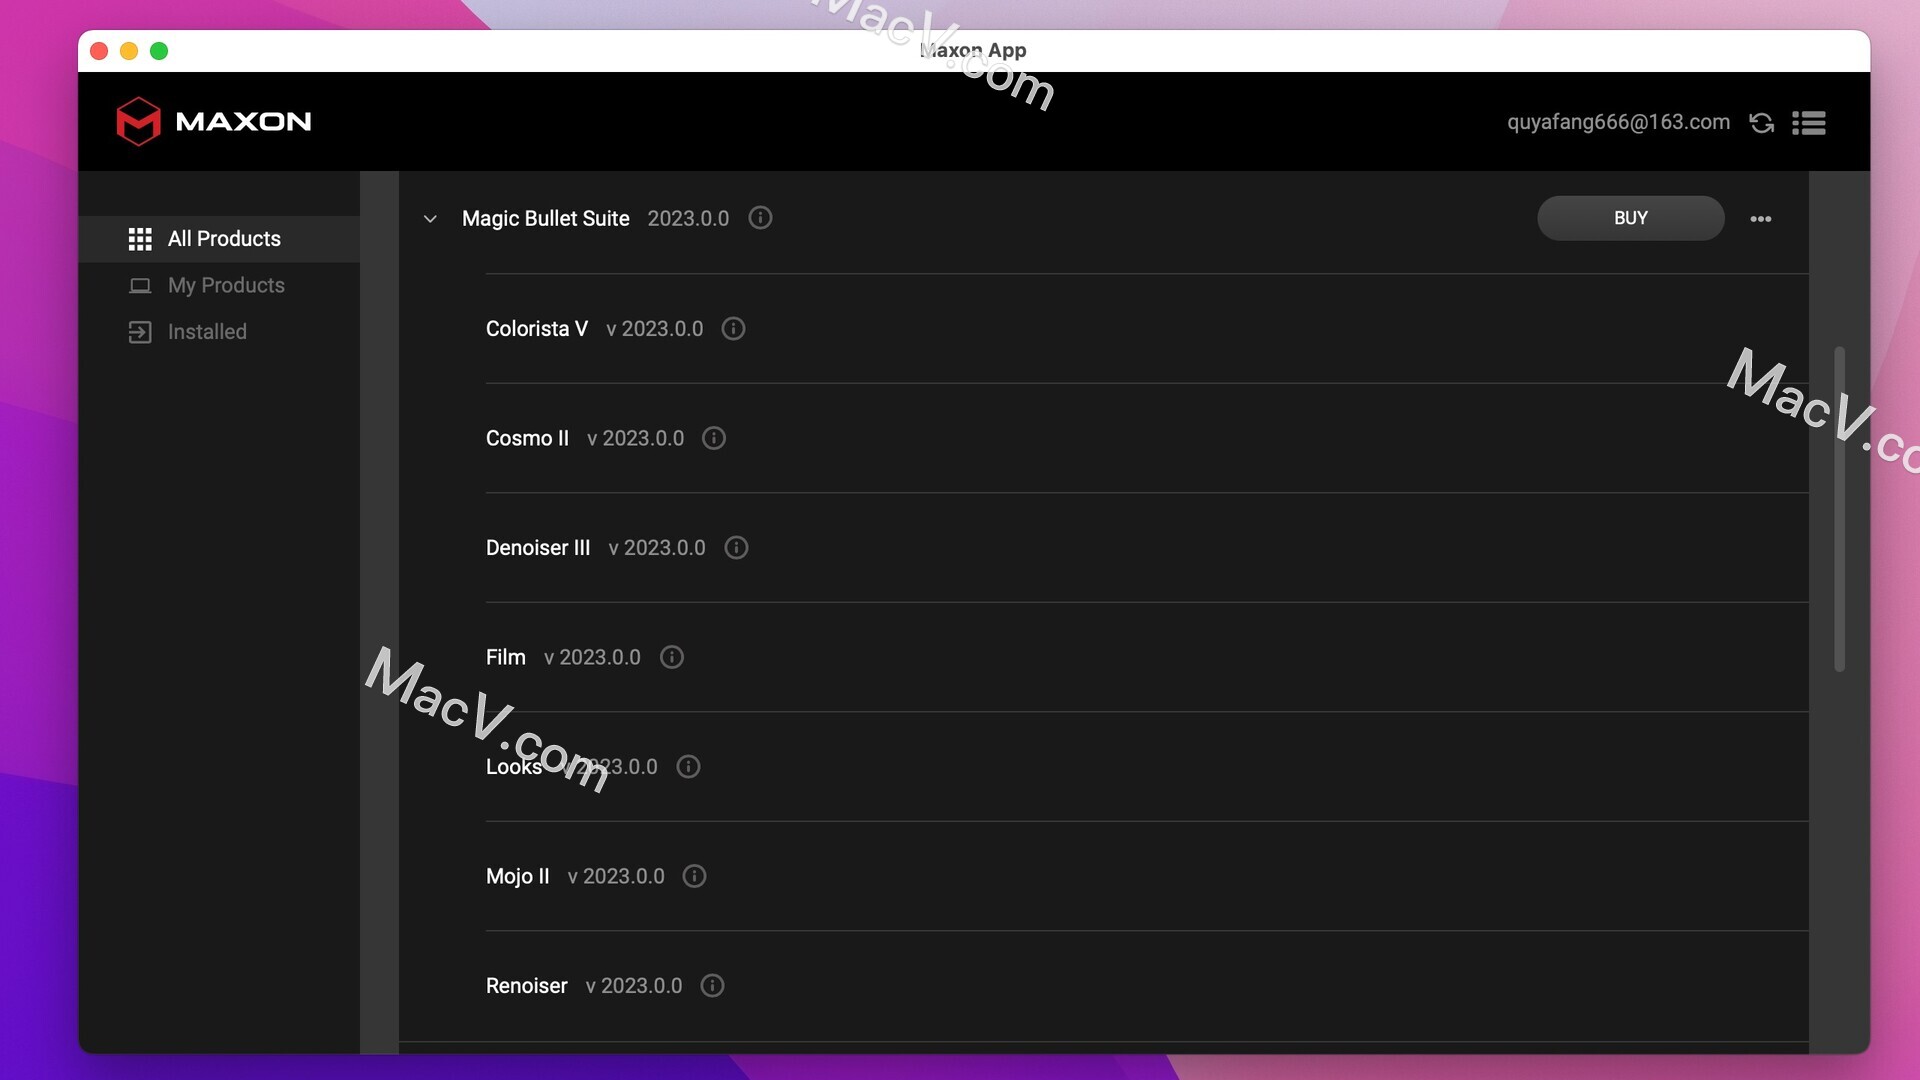The height and width of the screenshot is (1080, 1920).
Task: Switch to My Products section
Action: click(x=225, y=285)
